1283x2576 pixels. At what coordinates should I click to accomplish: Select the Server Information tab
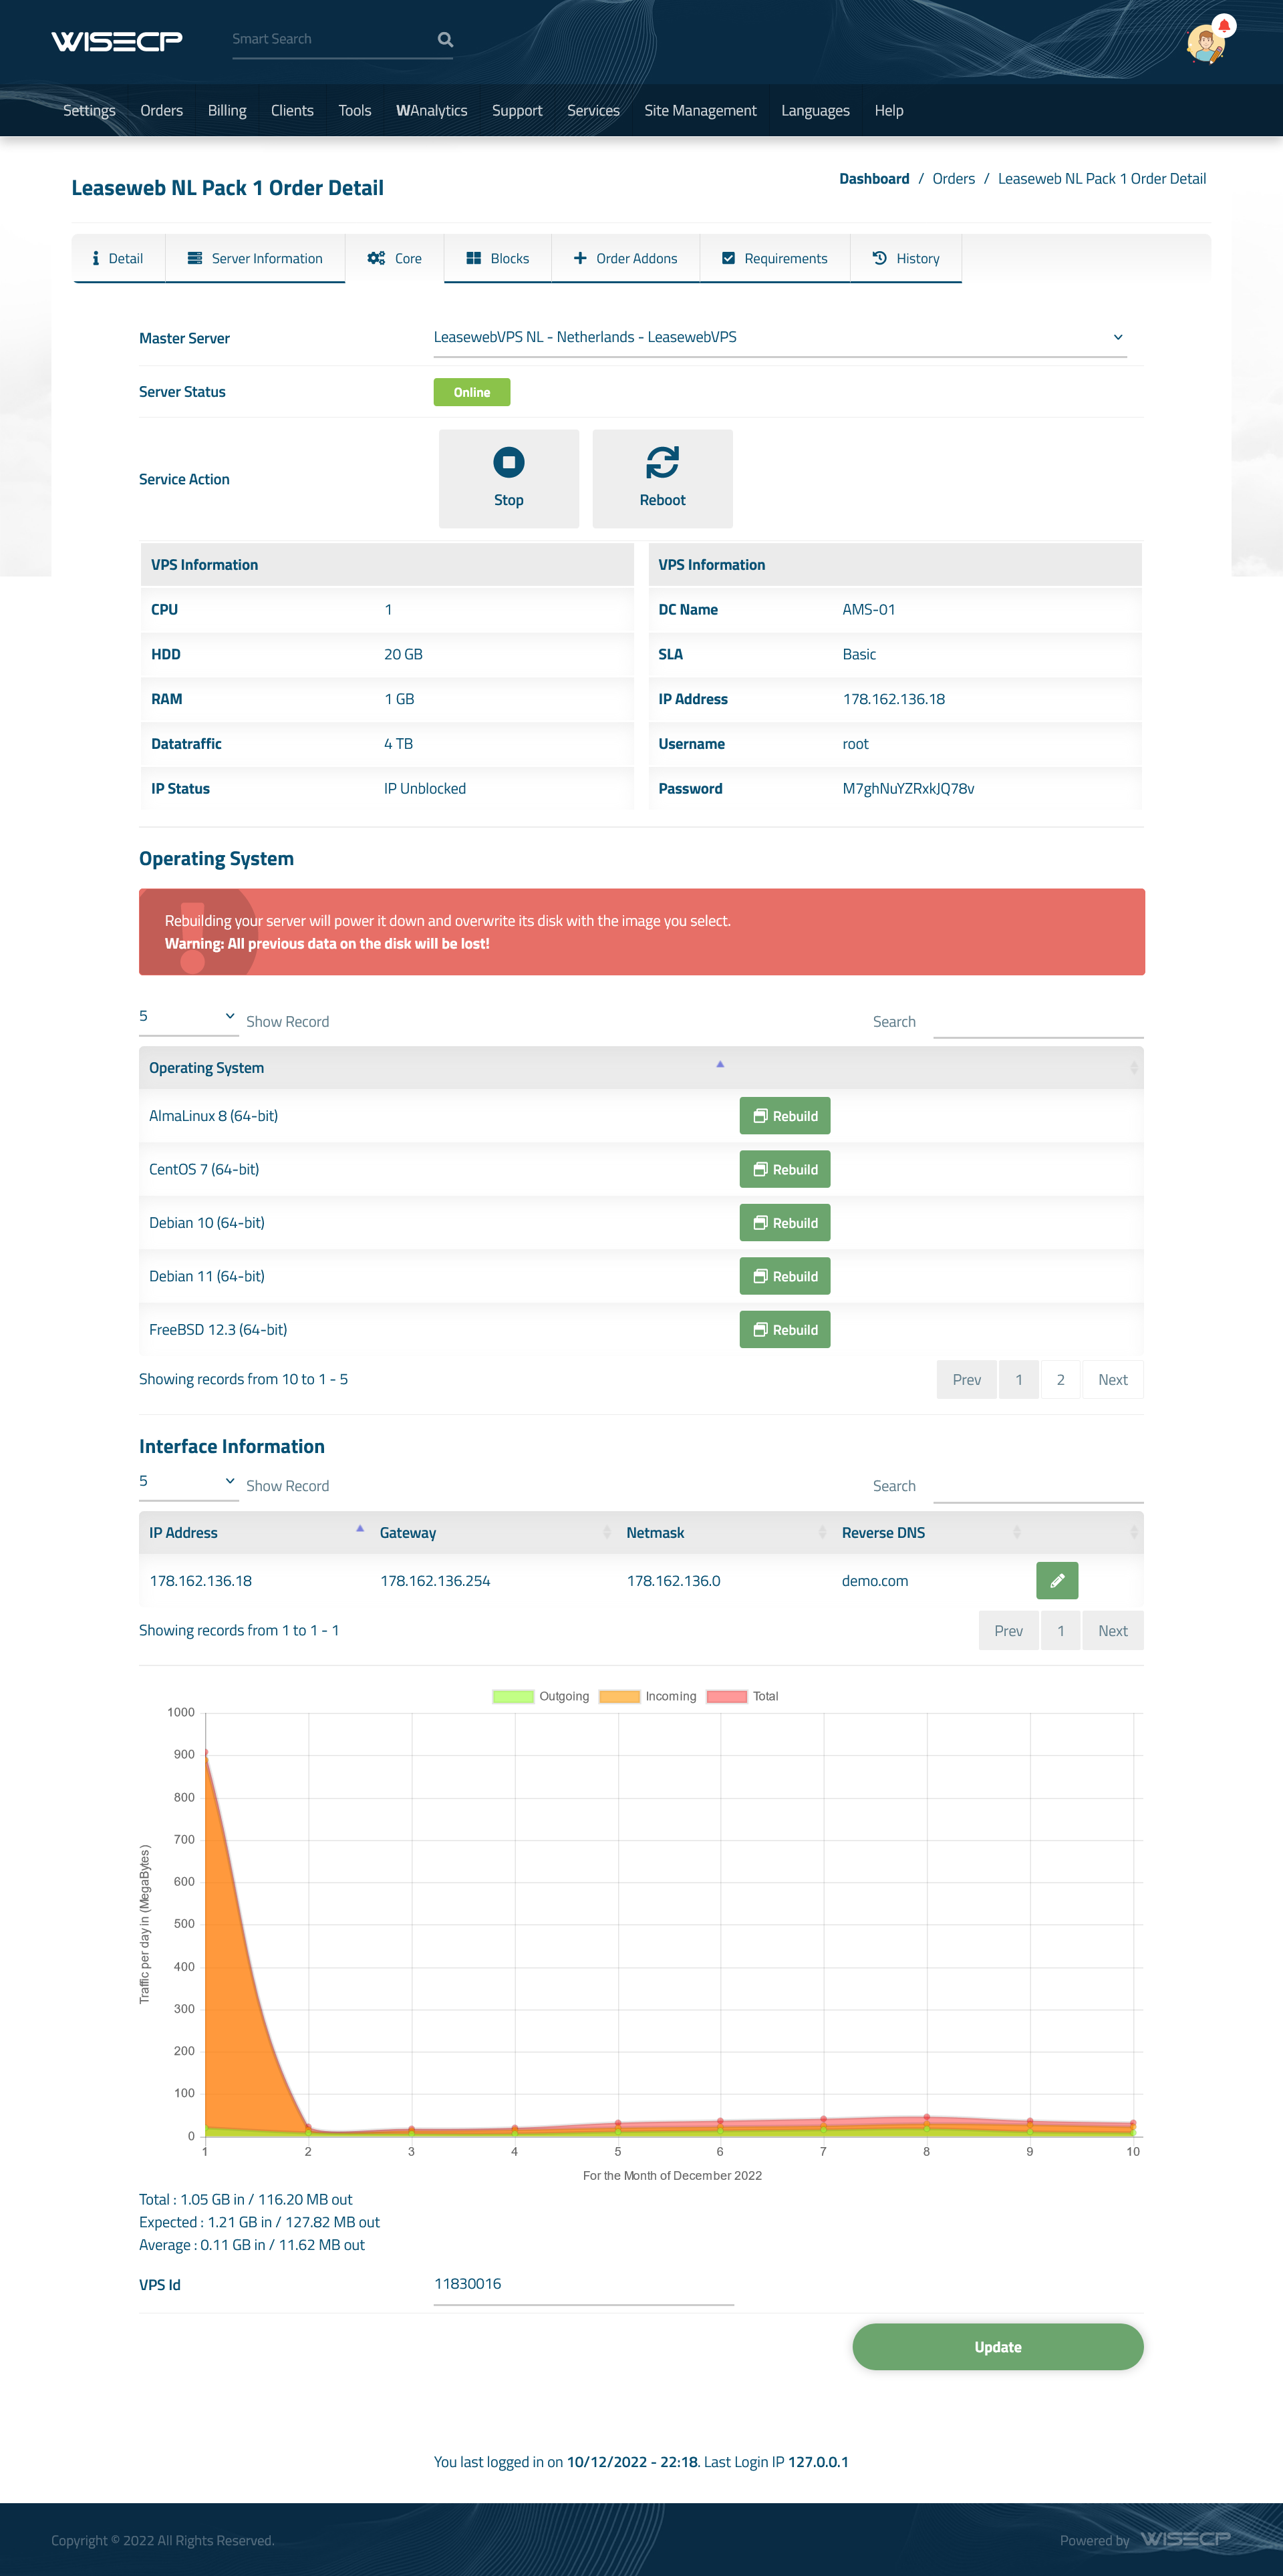click(x=255, y=258)
